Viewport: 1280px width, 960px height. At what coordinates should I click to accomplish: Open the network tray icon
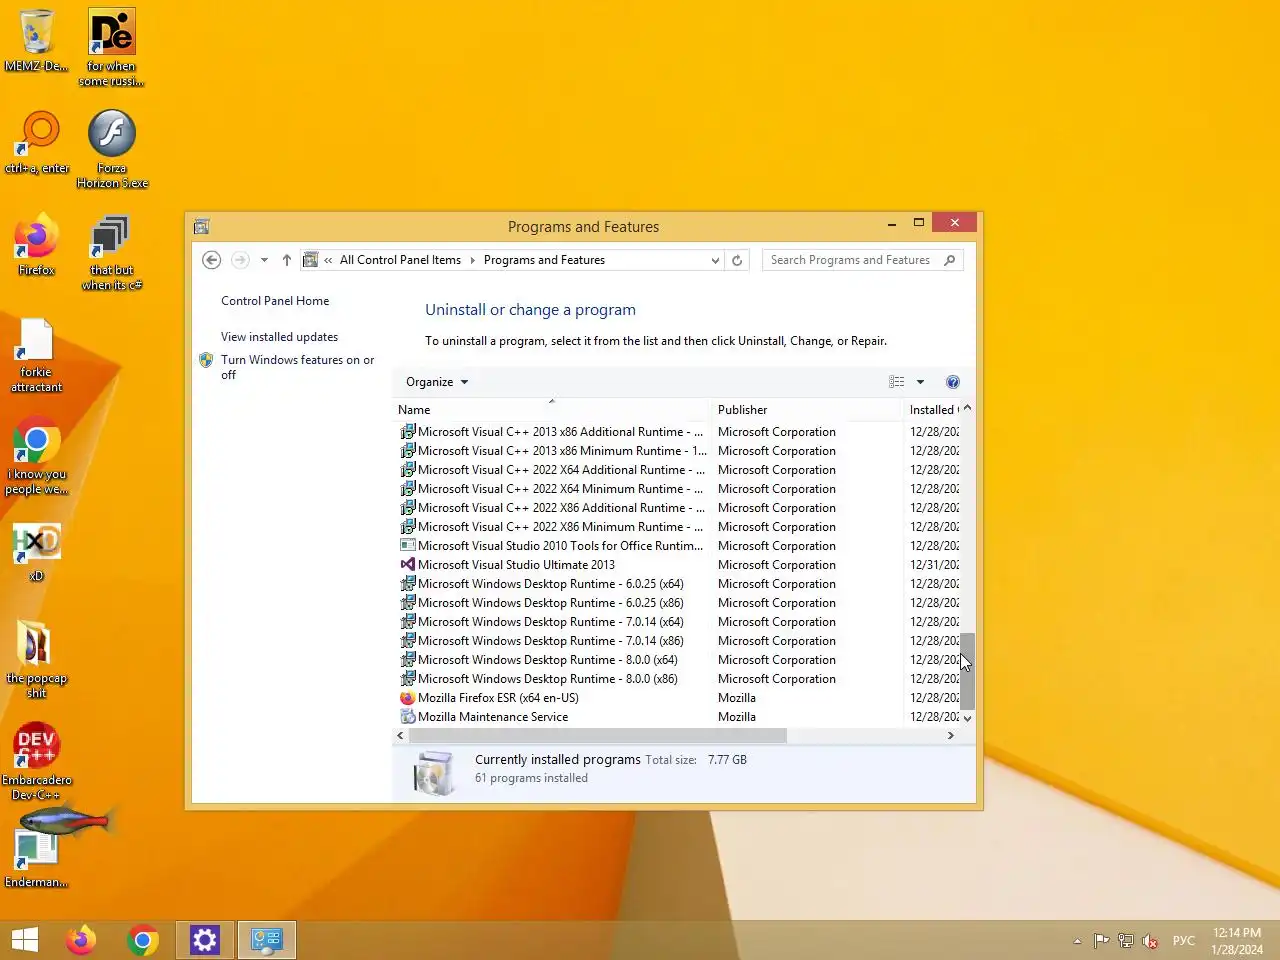coord(1126,941)
